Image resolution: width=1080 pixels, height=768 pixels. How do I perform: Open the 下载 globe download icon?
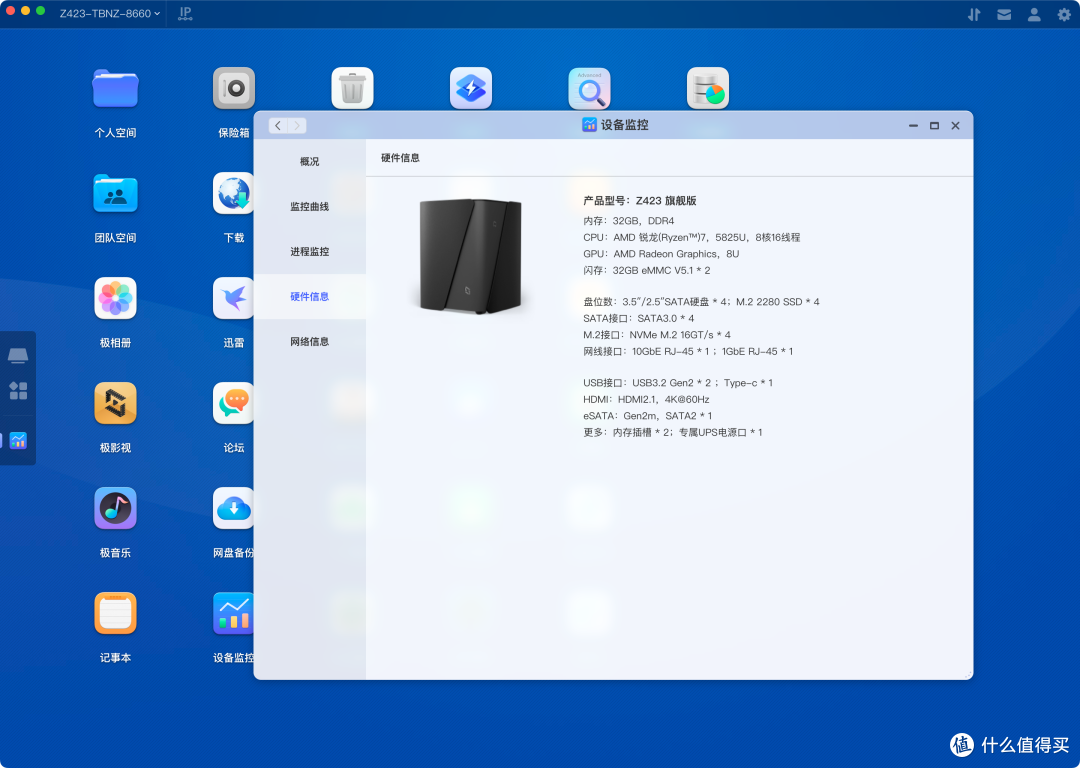[233, 194]
